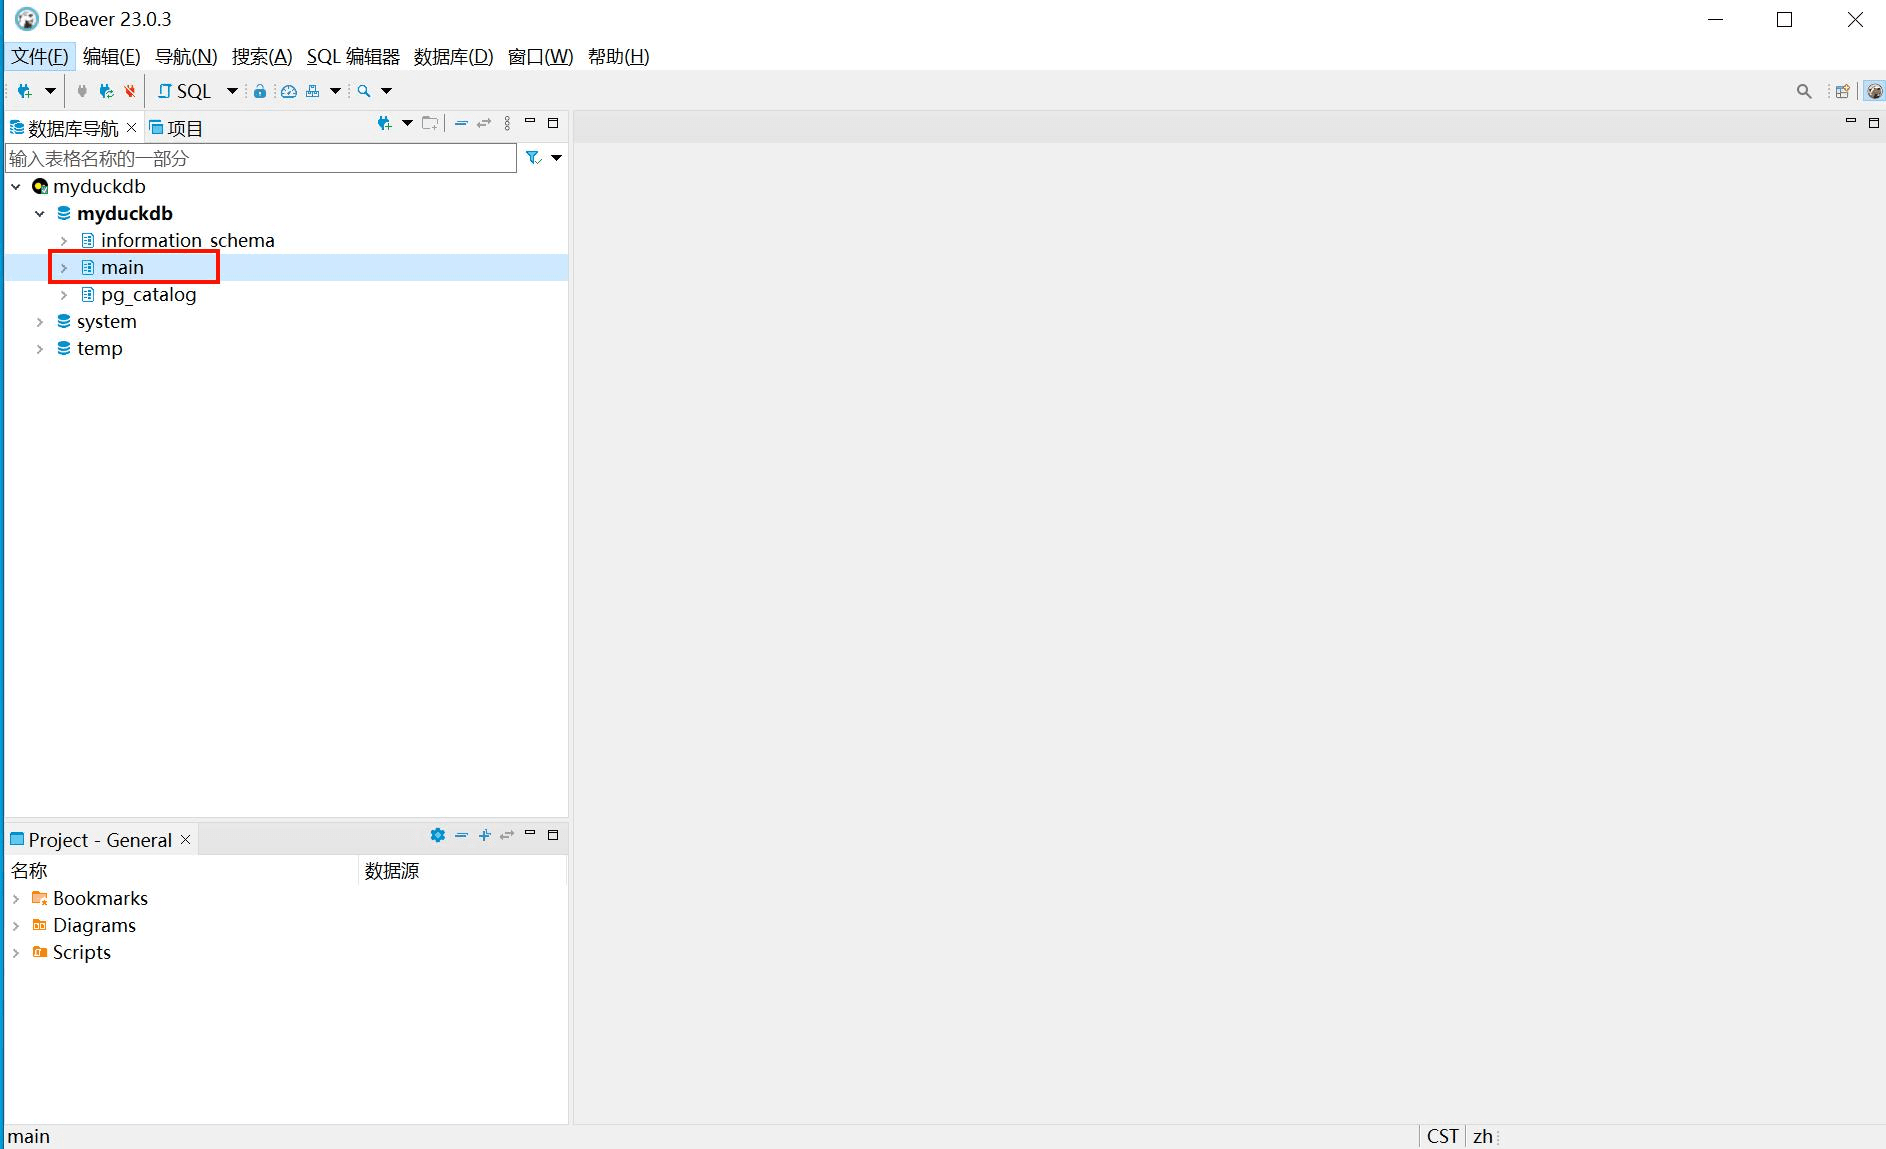The width and height of the screenshot is (1886, 1149).
Task: Click the filter funnel icon in navigator
Action: tap(534, 158)
